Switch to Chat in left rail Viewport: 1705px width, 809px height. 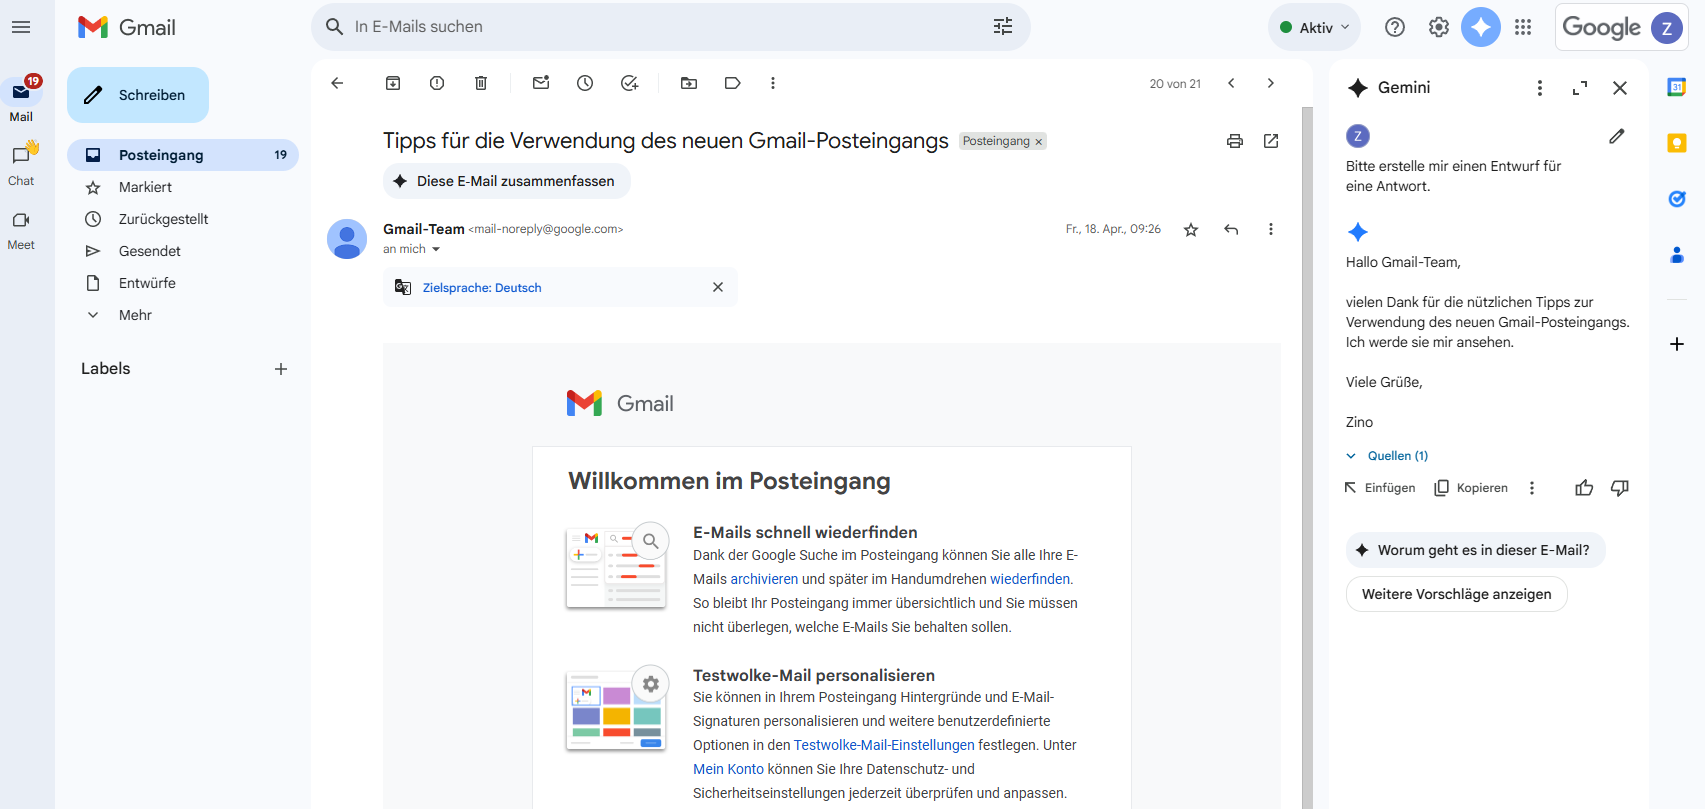point(21,163)
